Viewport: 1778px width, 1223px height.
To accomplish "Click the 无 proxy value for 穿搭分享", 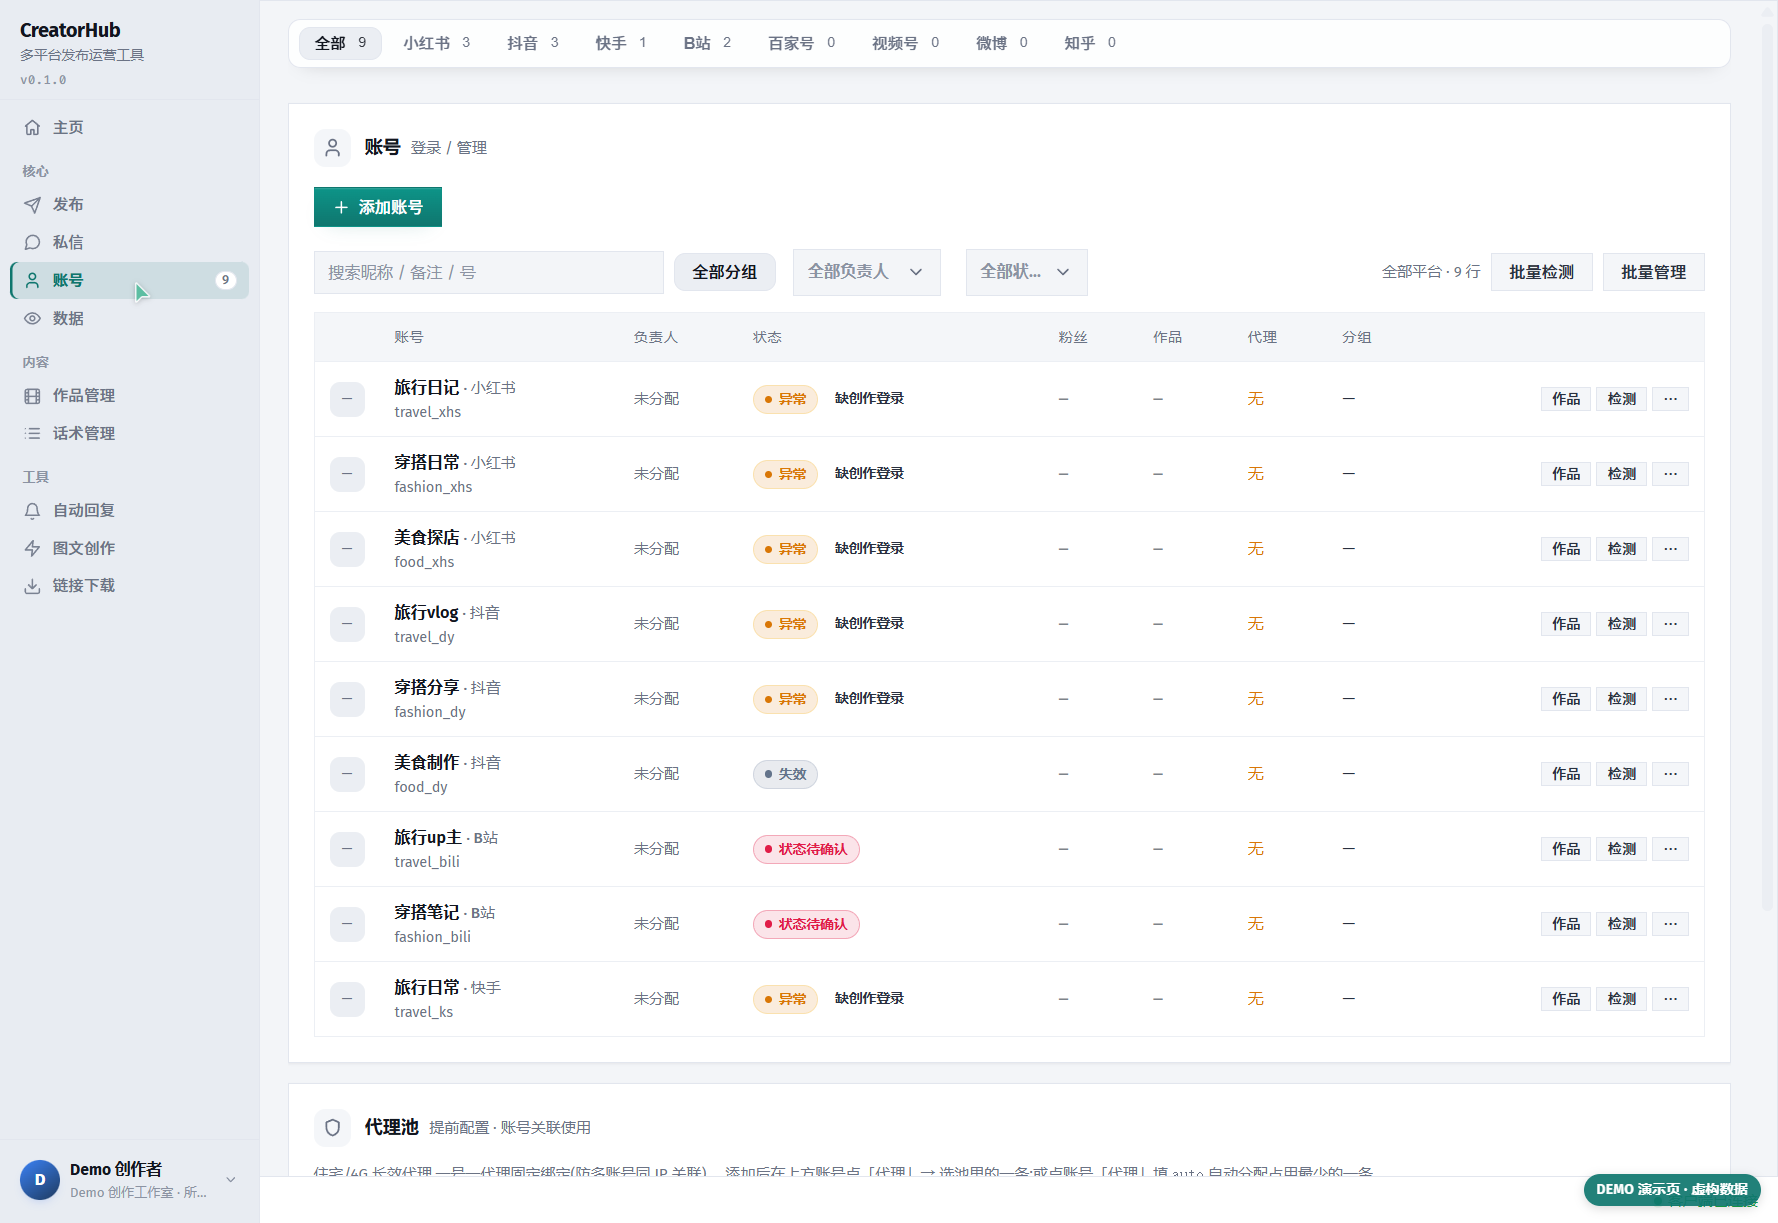I will 1255,699.
